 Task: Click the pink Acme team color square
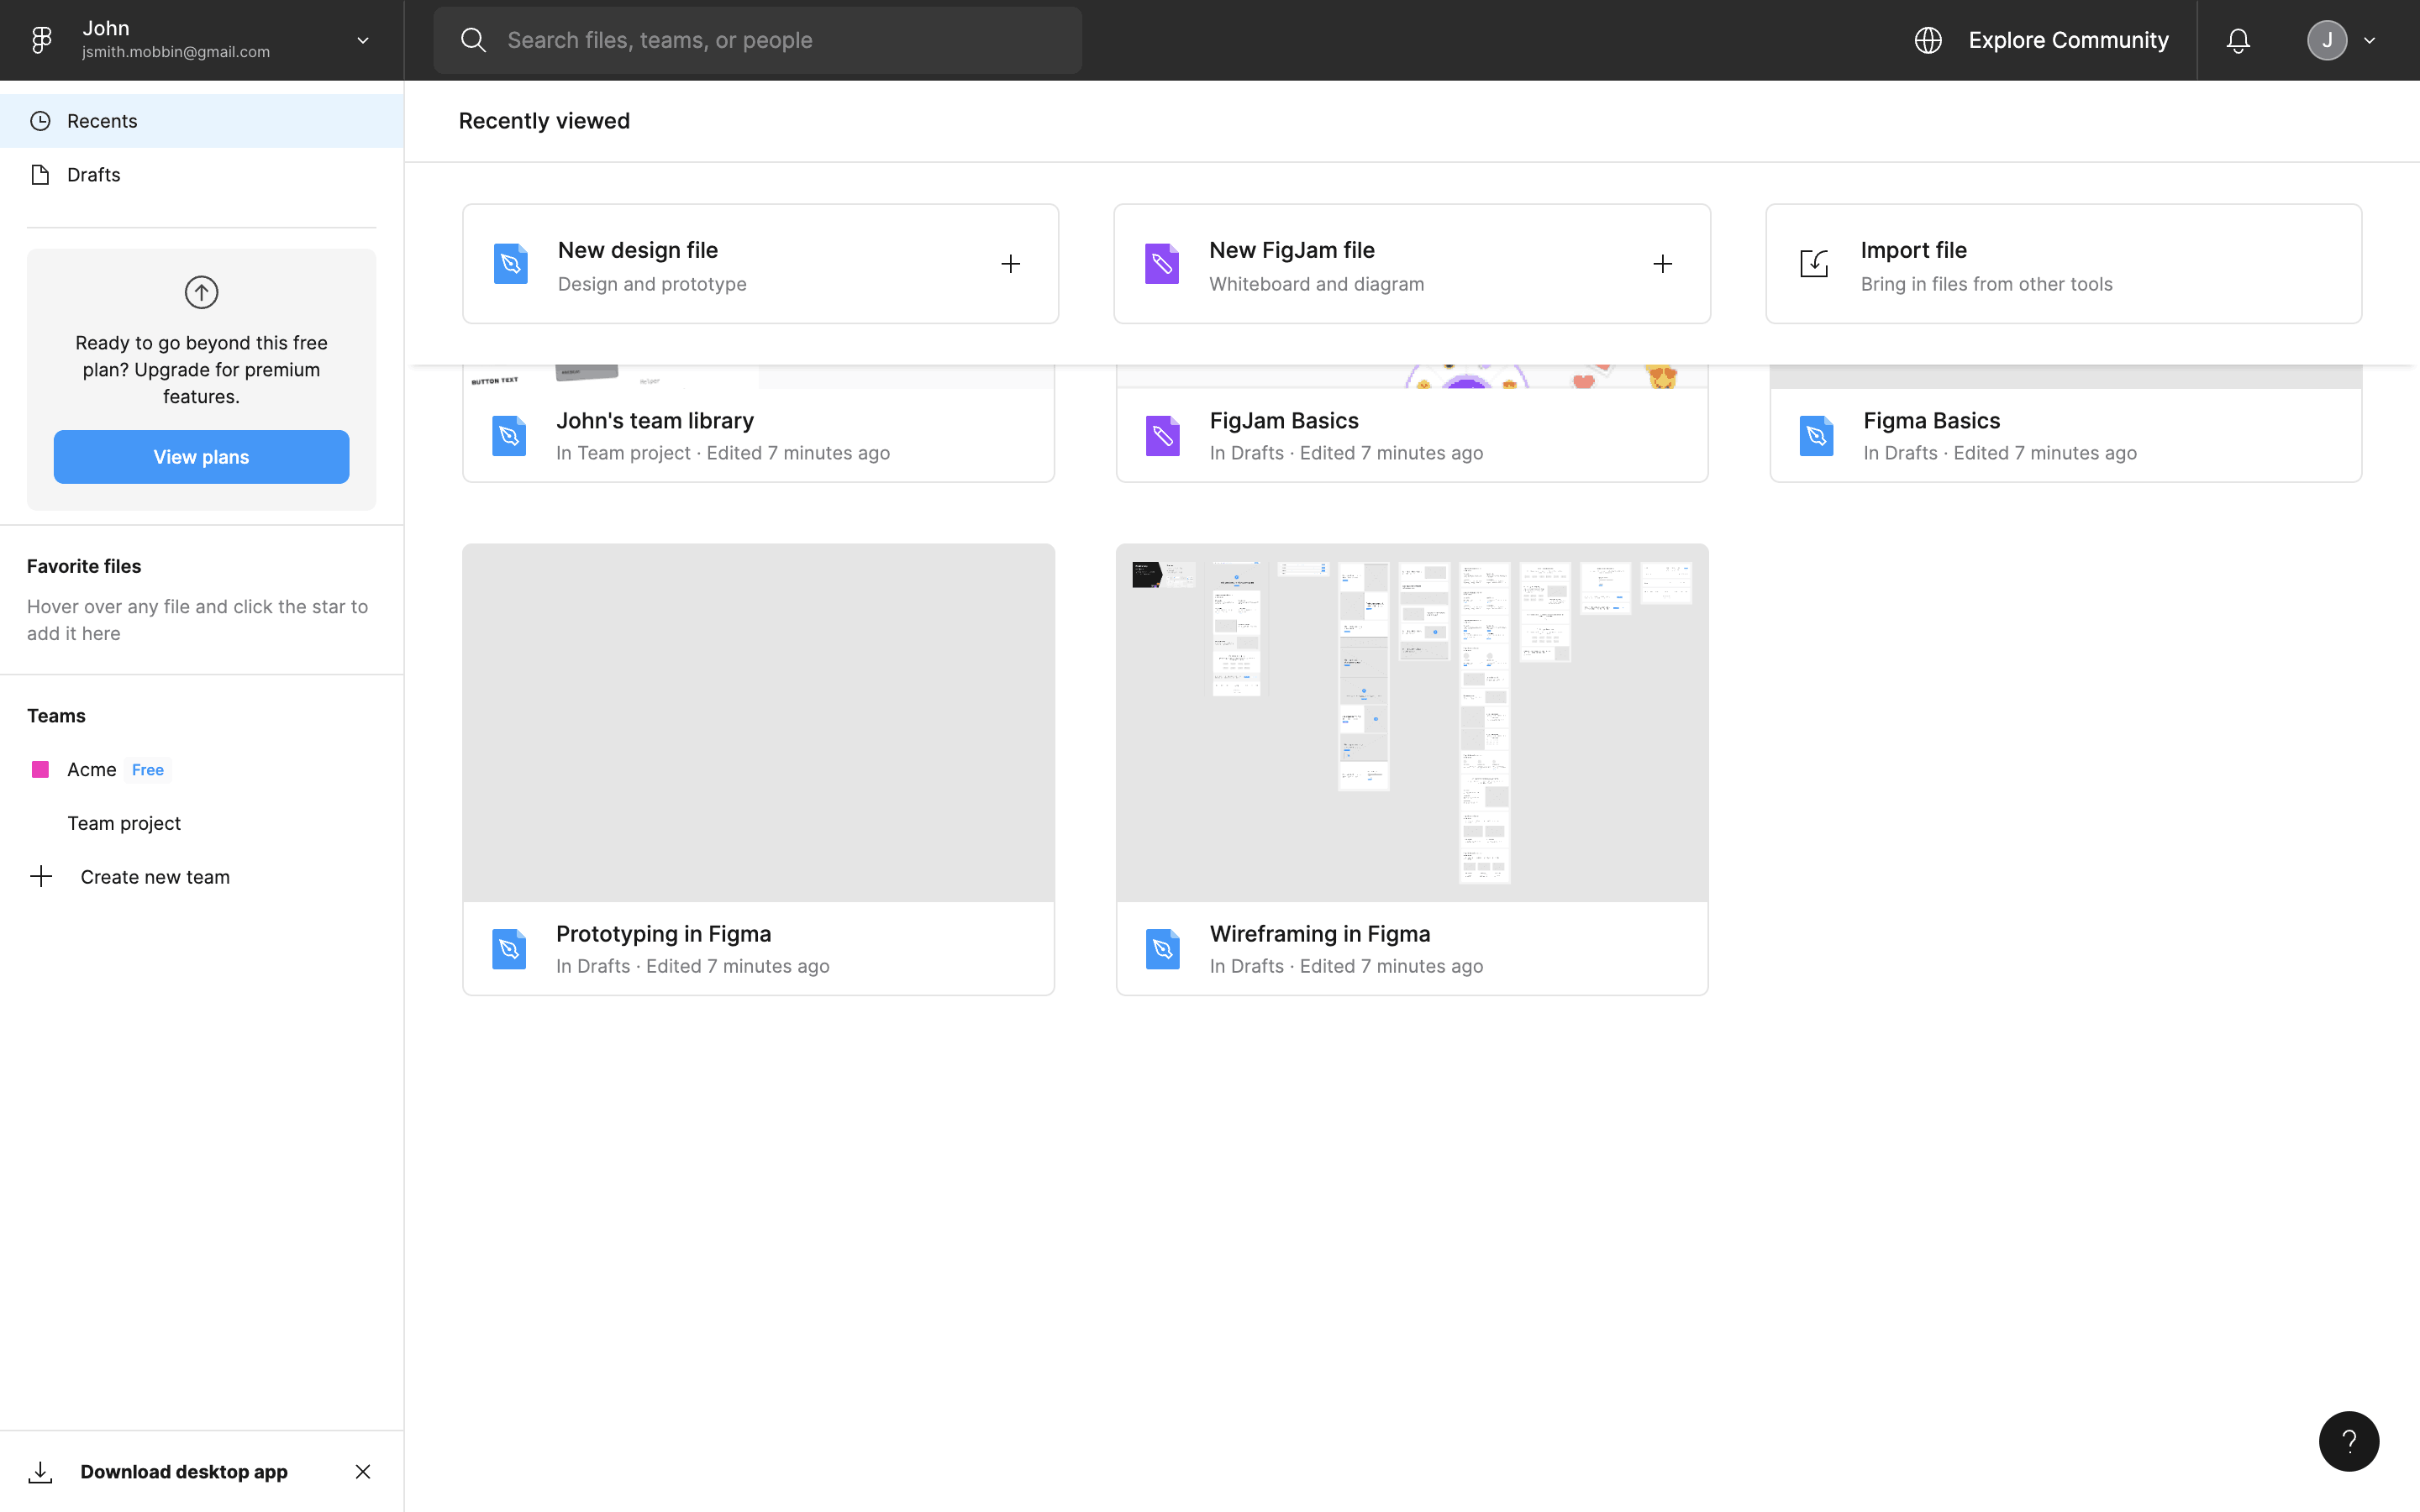pyautogui.click(x=40, y=769)
